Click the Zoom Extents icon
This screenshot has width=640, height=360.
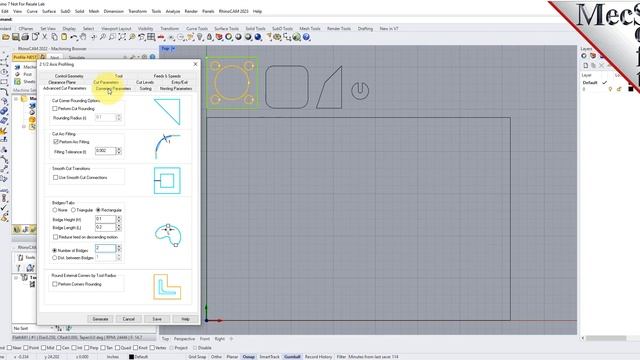pos(122,37)
